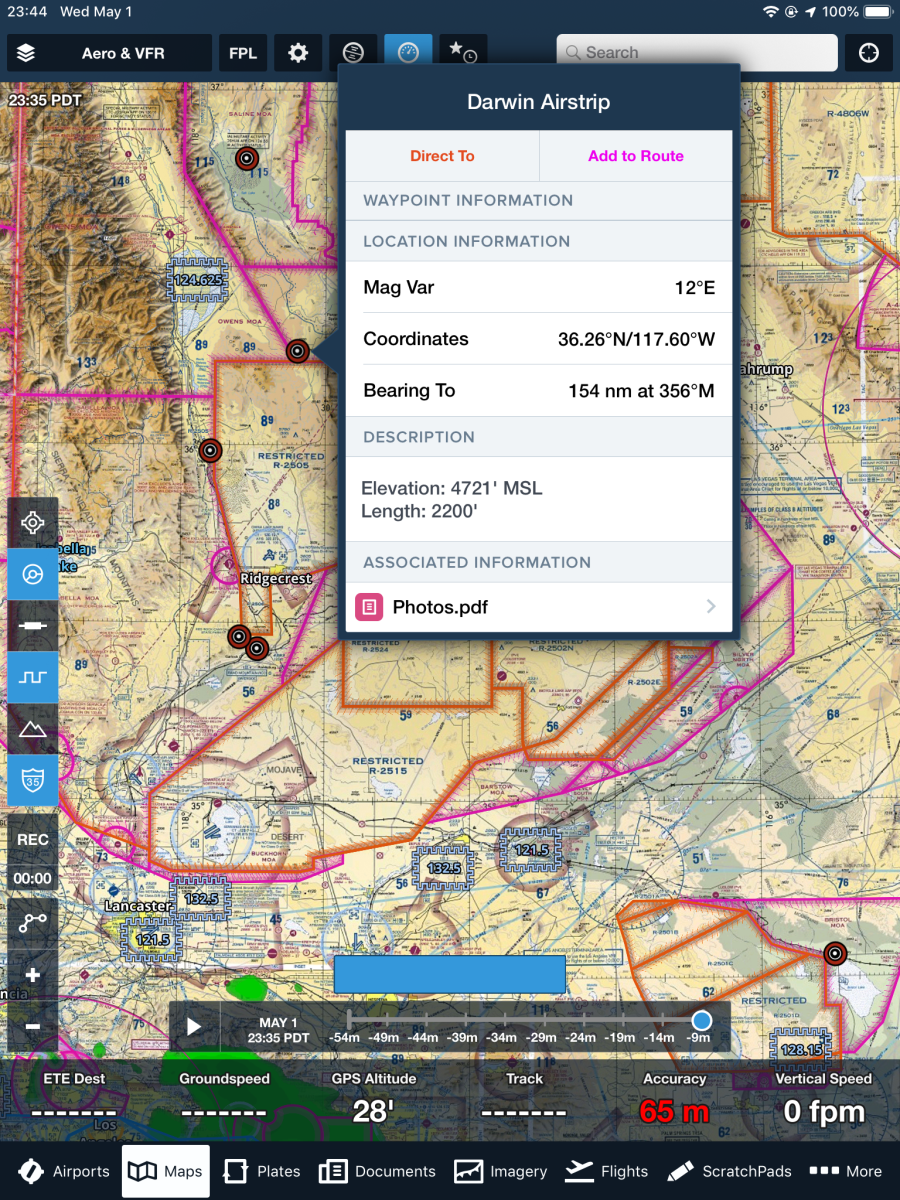Open the FPL flight plan panel
This screenshot has width=900, height=1200.
pyautogui.click(x=243, y=53)
